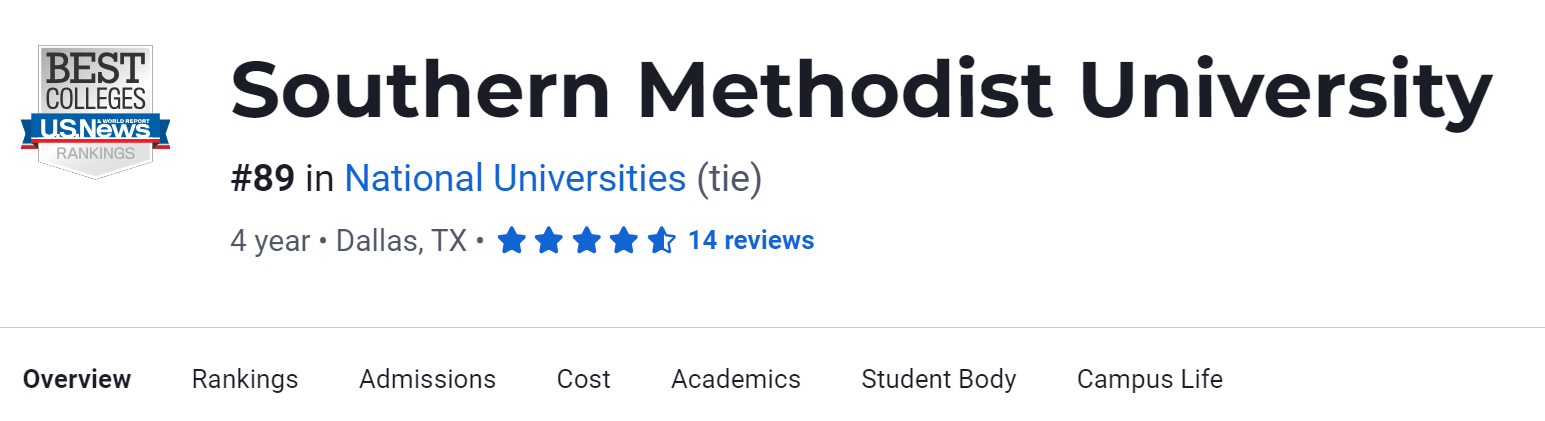
Task: Click the Dallas, TX location text
Action: tap(401, 241)
